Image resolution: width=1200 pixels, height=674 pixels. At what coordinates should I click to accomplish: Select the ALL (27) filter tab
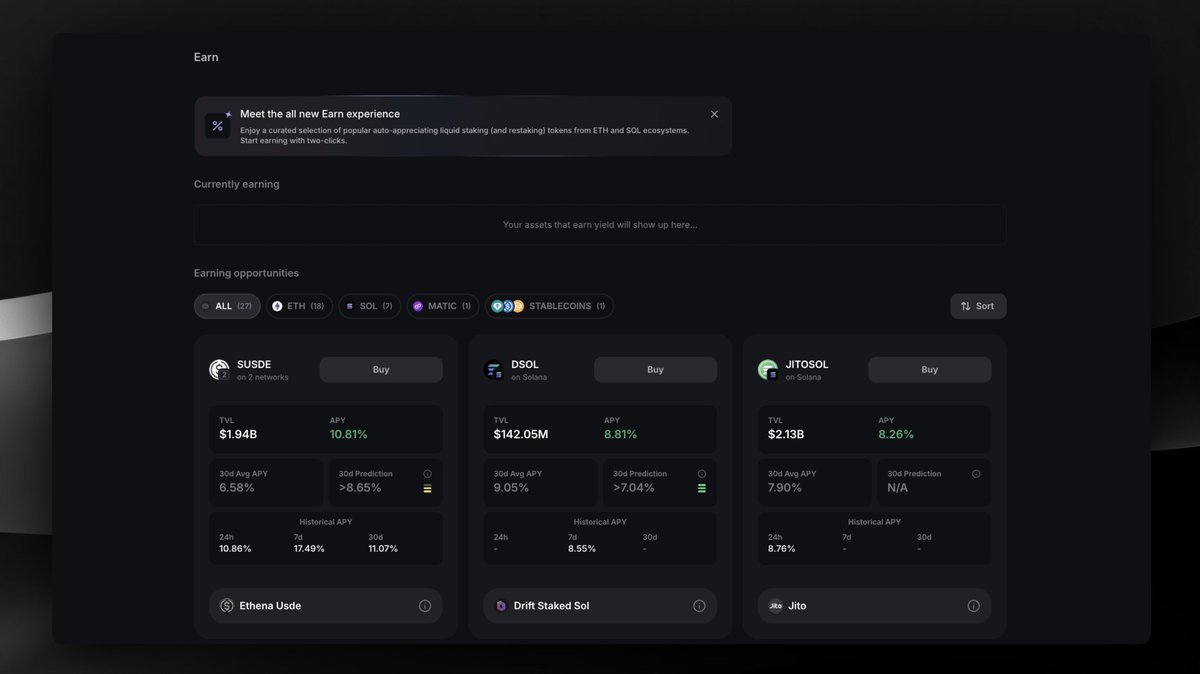227,306
